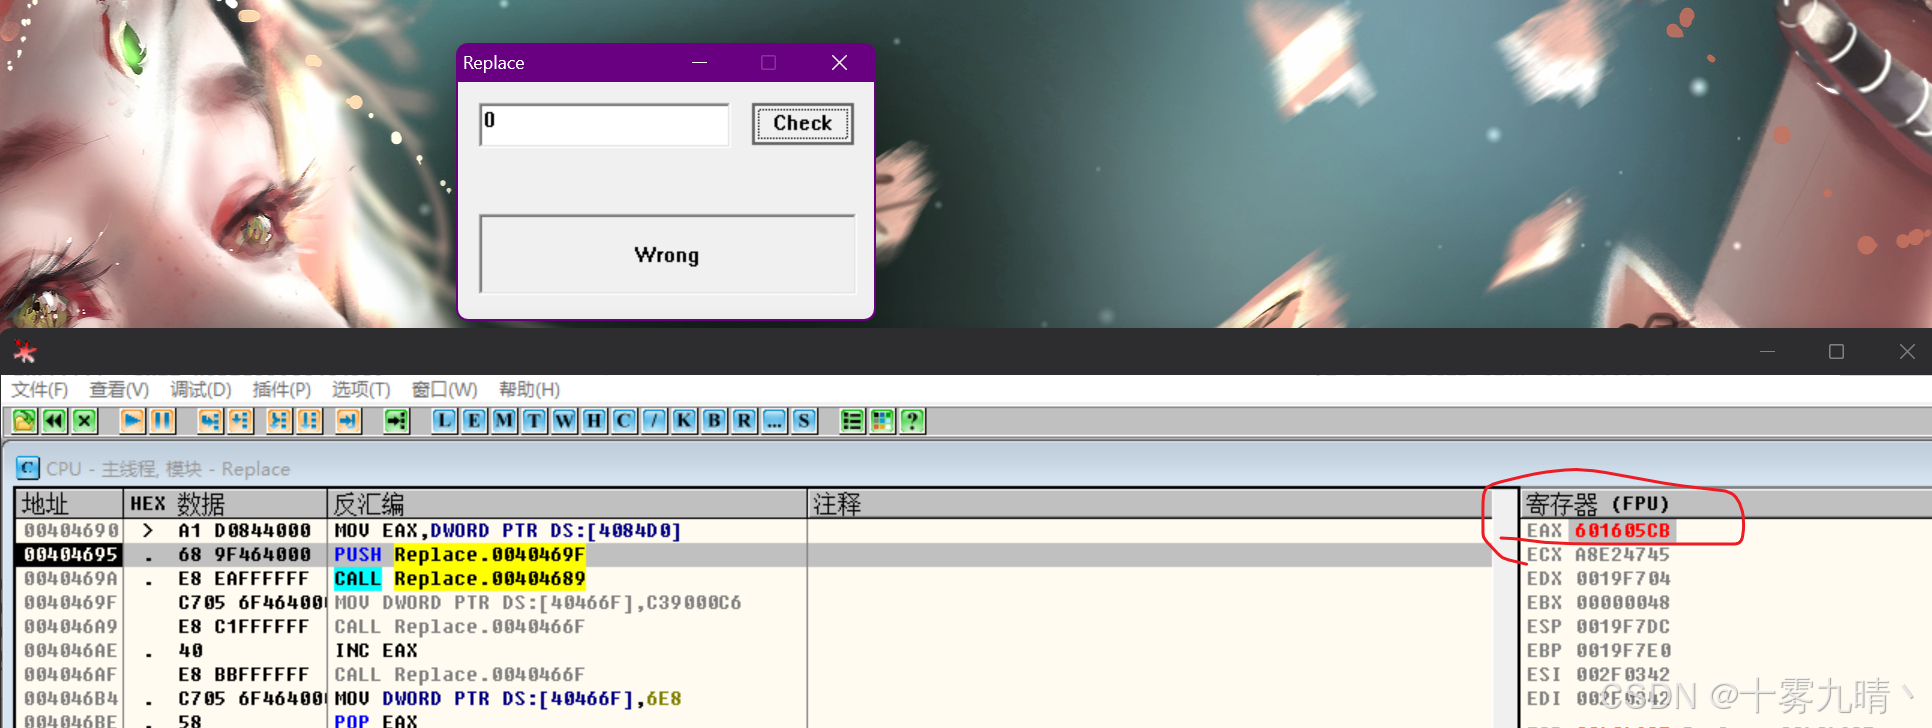Image resolution: width=1932 pixels, height=728 pixels.
Task: Select EDX register value 0019F704
Action: (1623, 579)
